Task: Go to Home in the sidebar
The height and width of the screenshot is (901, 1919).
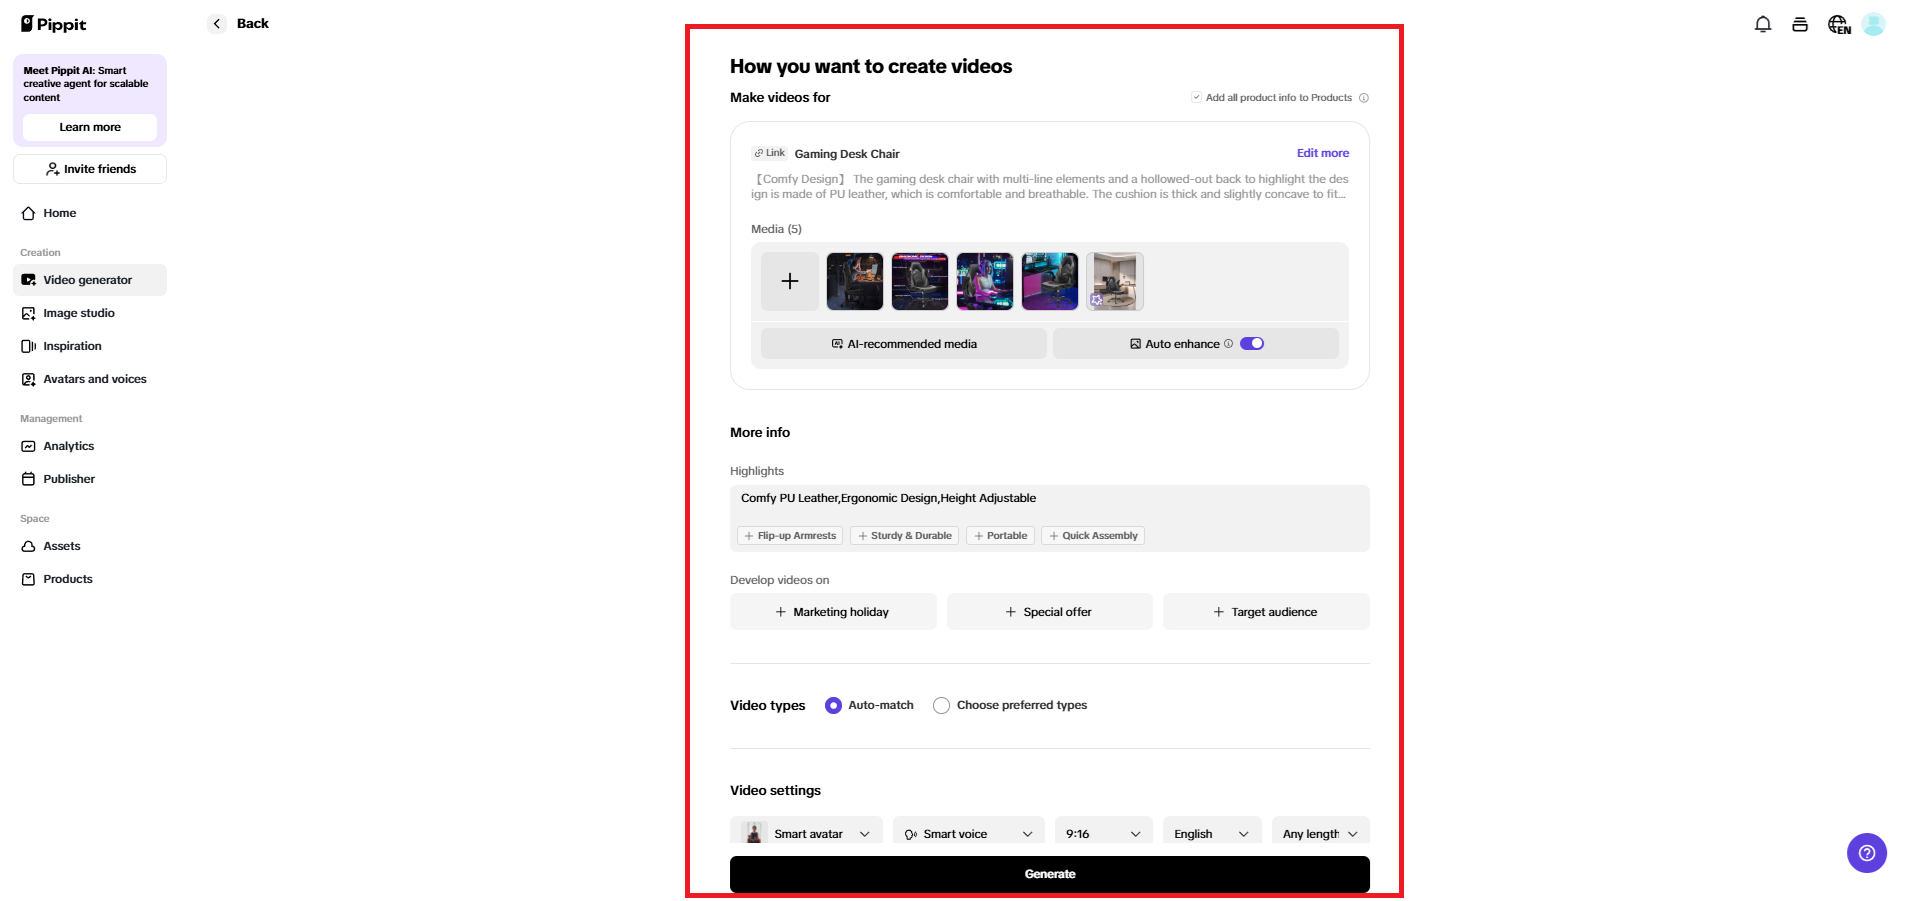Action: (57, 213)
